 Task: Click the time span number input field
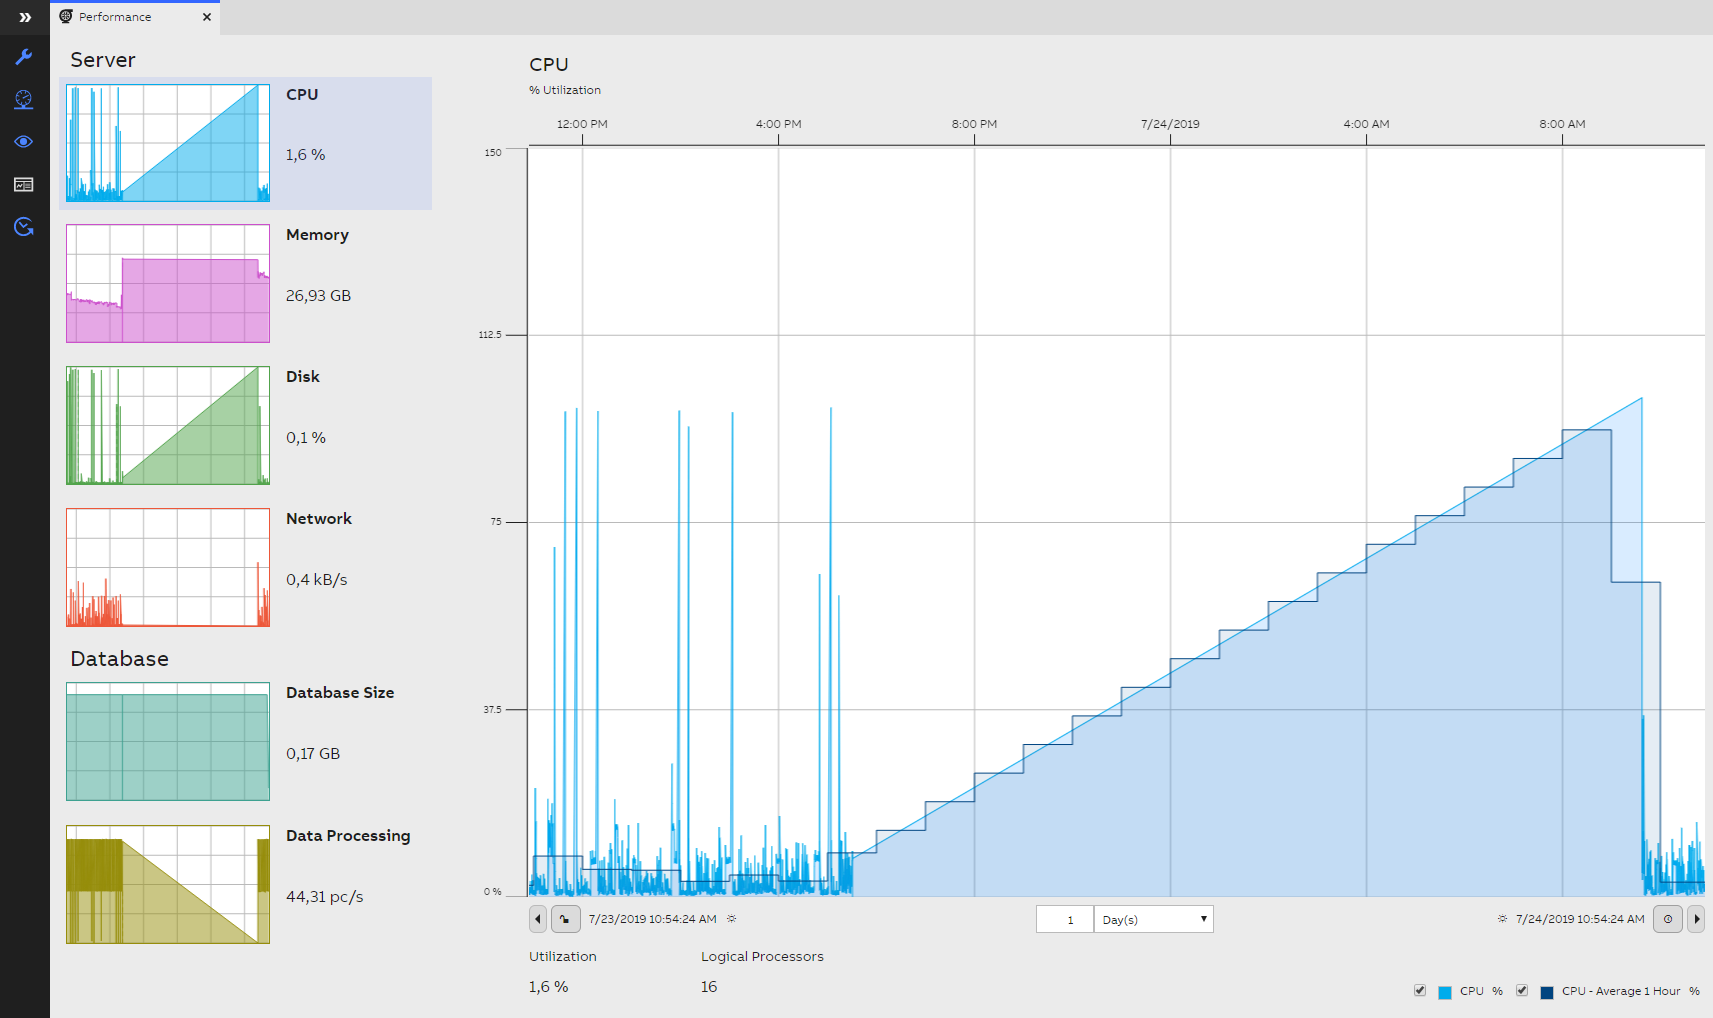tap(1065, 919)
